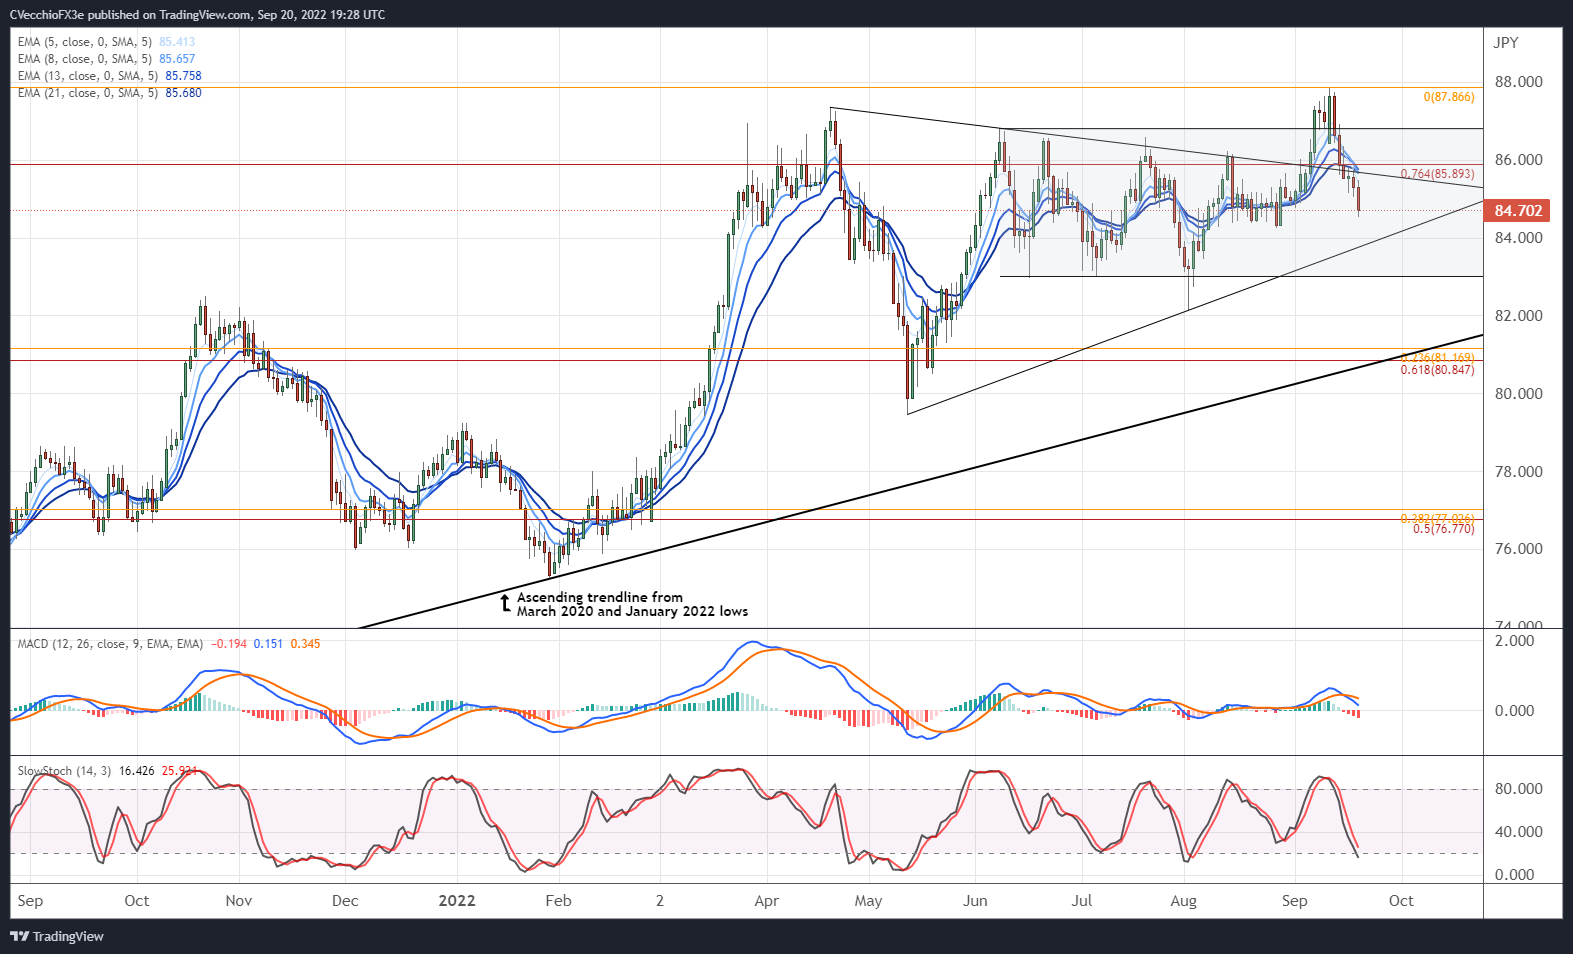Click the 2.000 label on MACD axis
Image resolution: width=1573 pixels, height=954 pixels.
pos(1514,641)
